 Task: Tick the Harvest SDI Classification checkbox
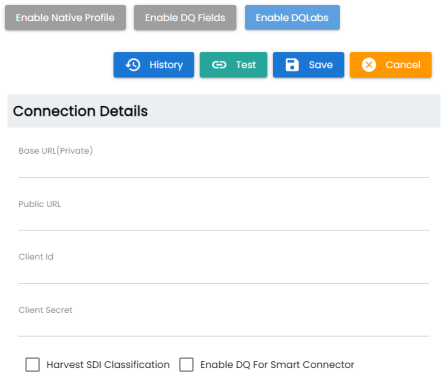tap(33, 364)
